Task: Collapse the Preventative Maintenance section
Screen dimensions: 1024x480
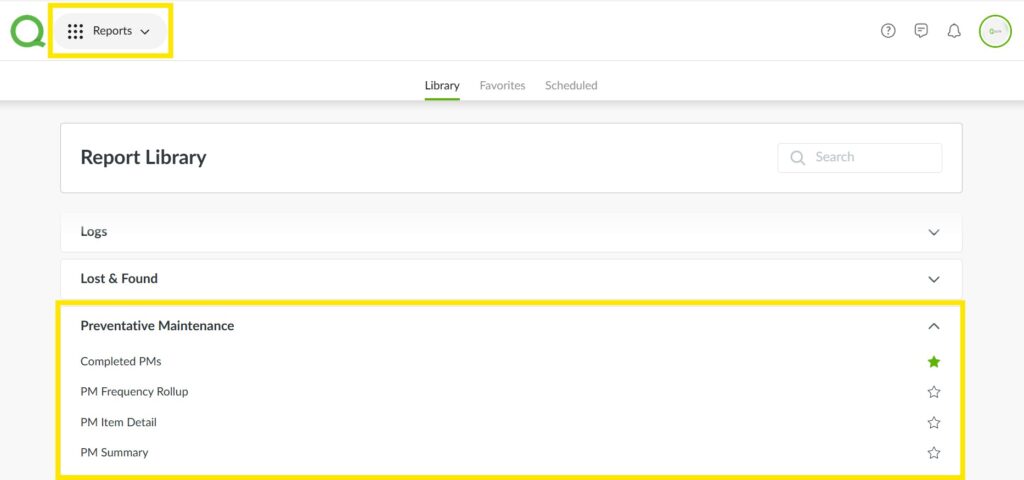Action: 934,326
